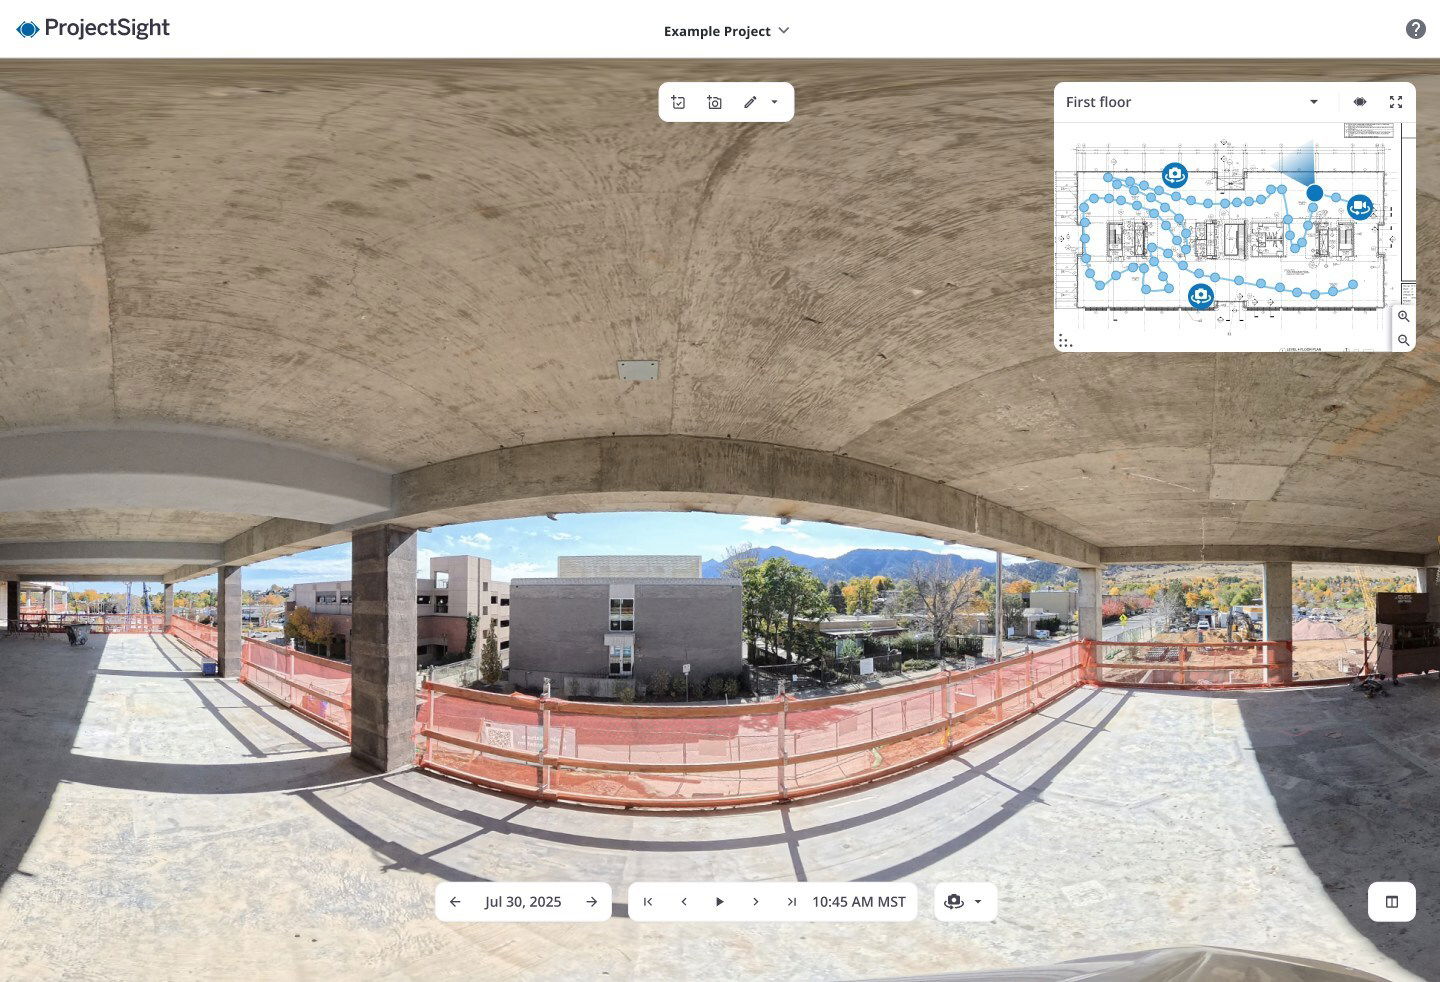
Task: Click the Jul 30, 2025 date label
Action: [x=523, y=901]
